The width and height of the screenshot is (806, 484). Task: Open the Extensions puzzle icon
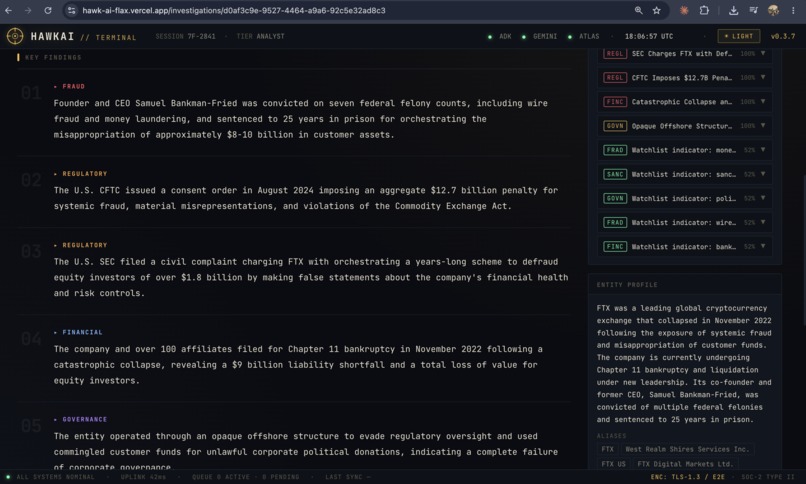point(704,10)
